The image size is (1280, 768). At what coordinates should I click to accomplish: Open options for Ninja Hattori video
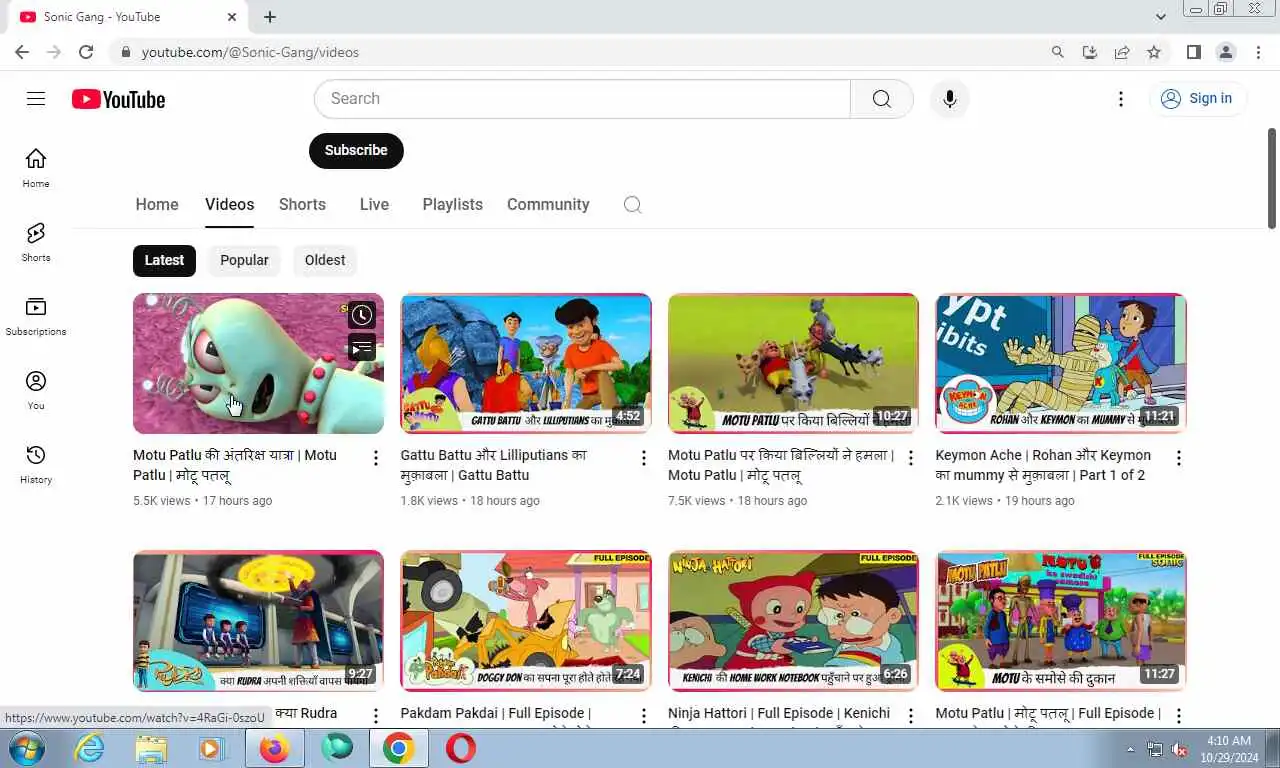tap(911, 716)
